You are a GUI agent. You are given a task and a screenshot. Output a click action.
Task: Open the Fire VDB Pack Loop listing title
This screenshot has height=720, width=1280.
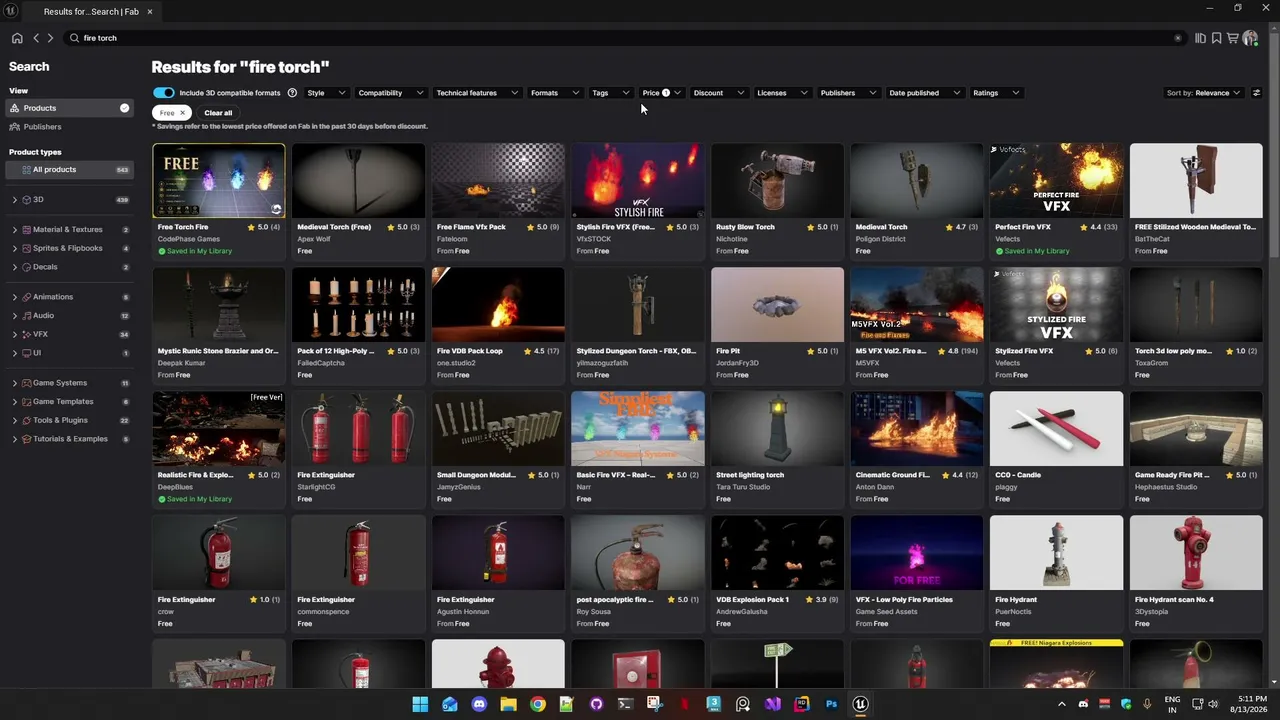tap(470, 351)
